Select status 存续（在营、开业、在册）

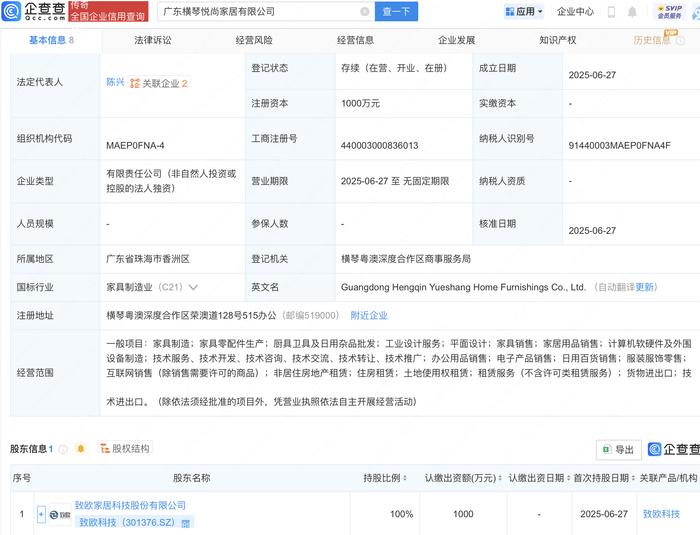[394, 68]
